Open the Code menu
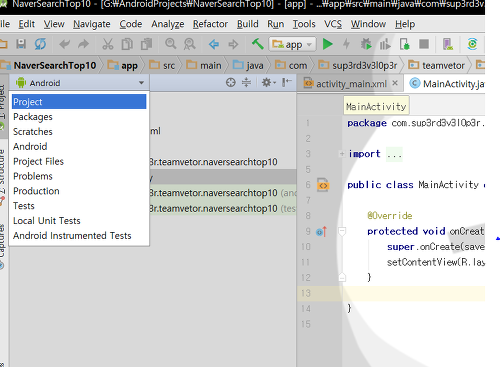The width and height of the screenshot is (500, 367). coord(131,24)
